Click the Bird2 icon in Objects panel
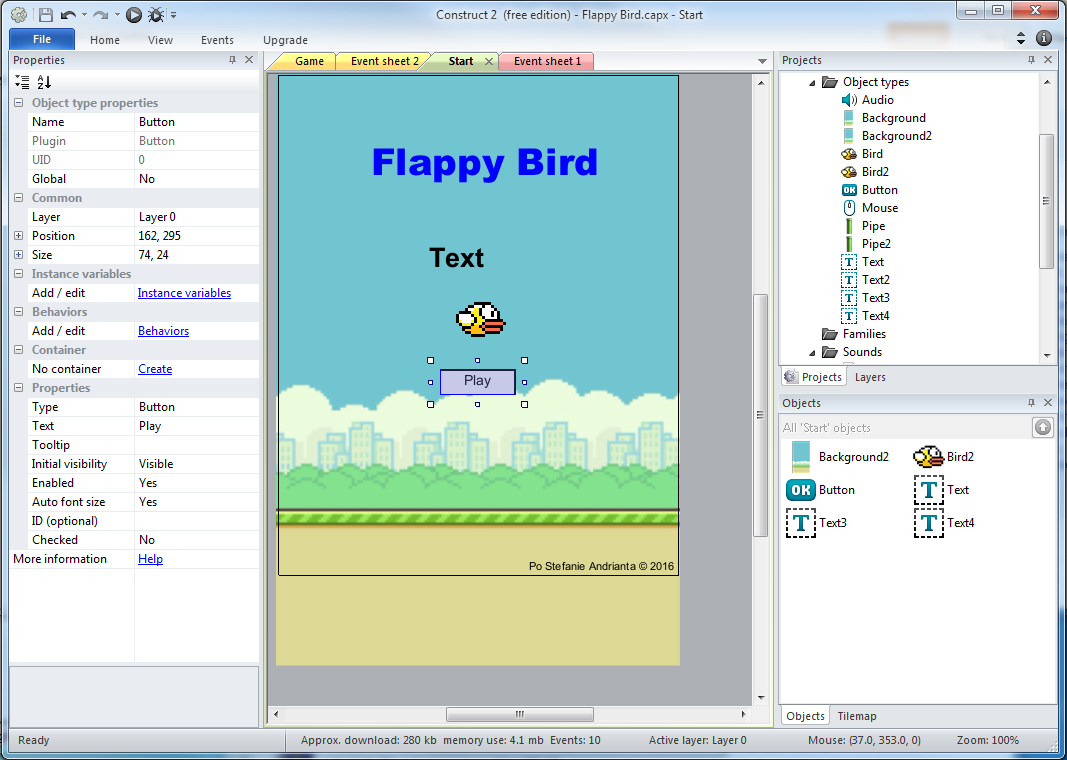The width and height of the screenshot is (1067, 760). [x=928, y=457]
